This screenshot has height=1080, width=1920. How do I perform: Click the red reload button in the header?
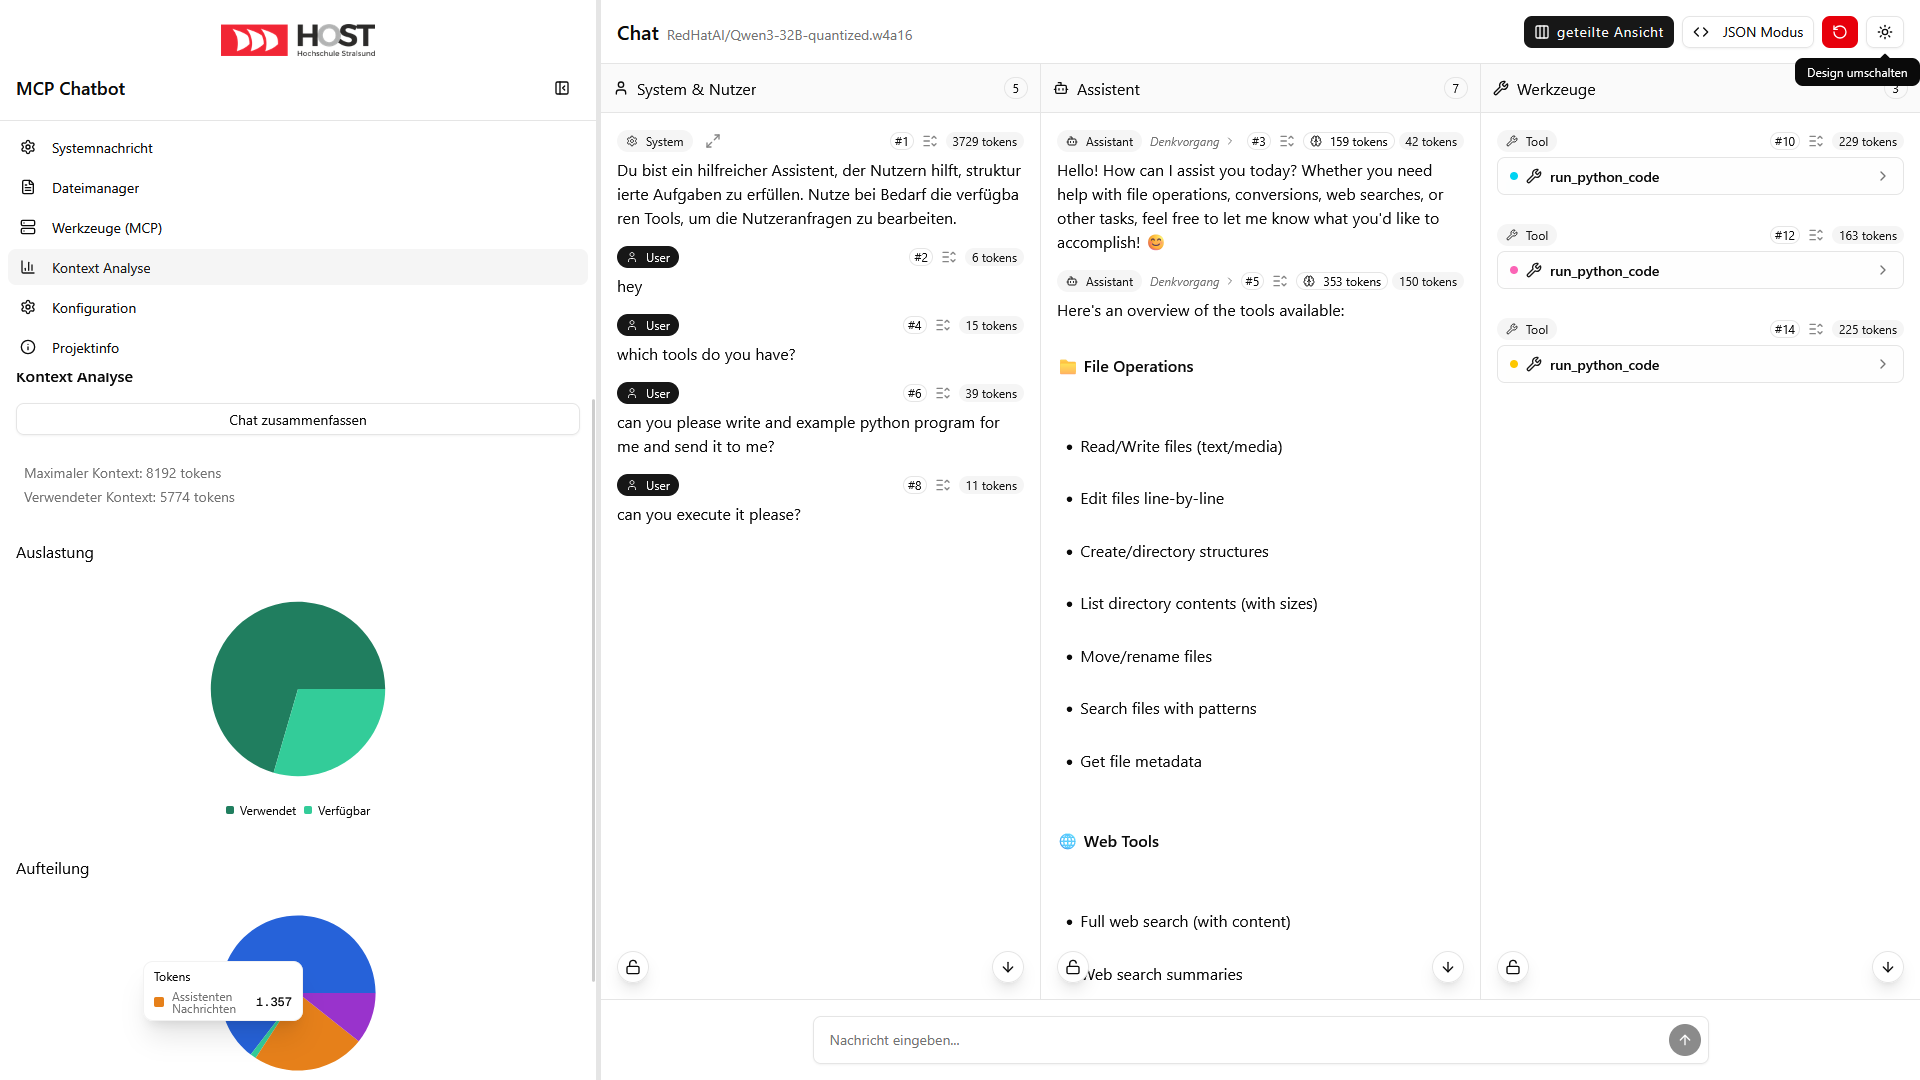coord(1840,31)
